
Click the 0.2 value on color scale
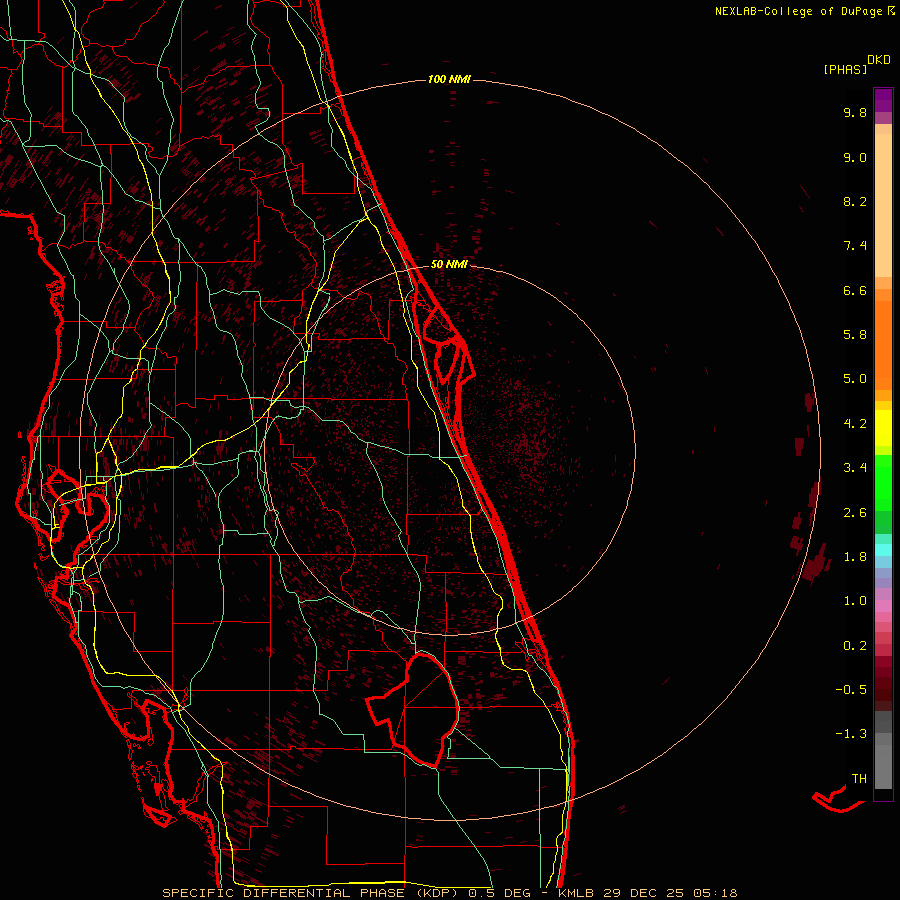[855, 646]
